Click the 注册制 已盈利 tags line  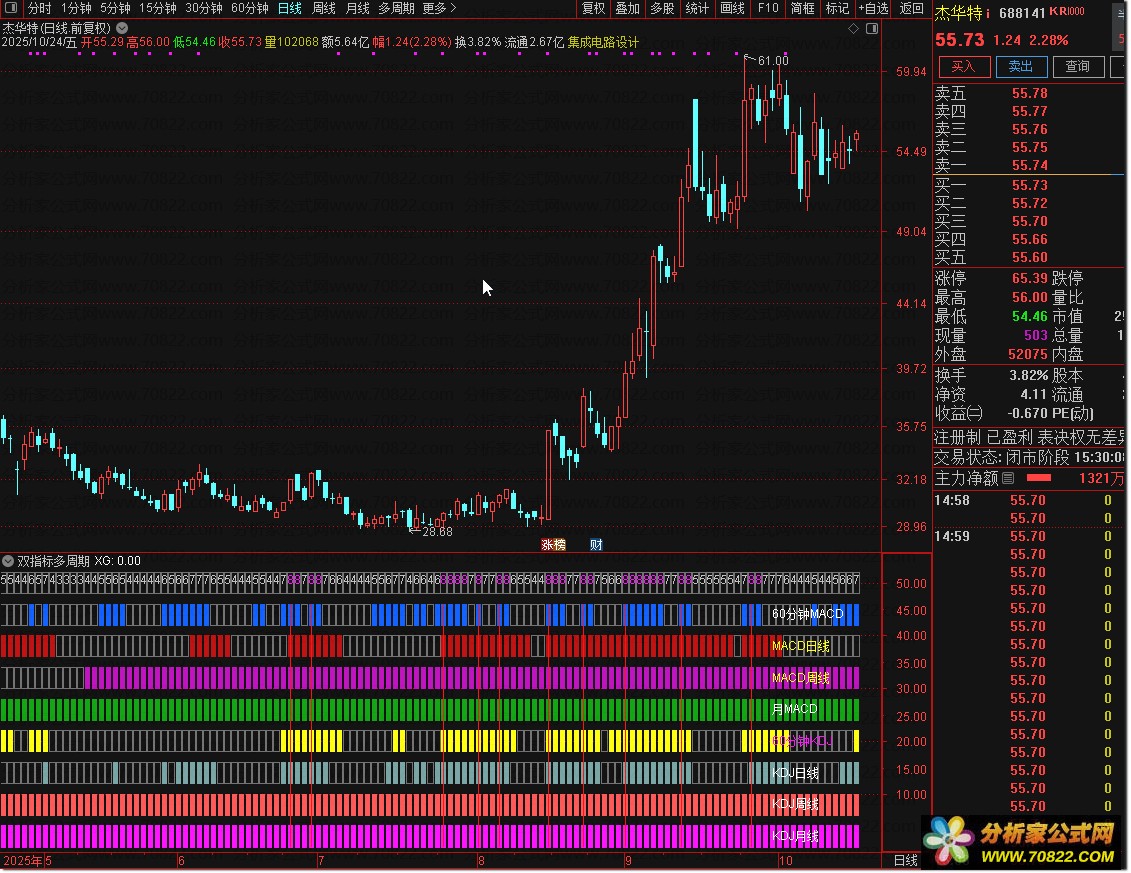[1029, 437]
